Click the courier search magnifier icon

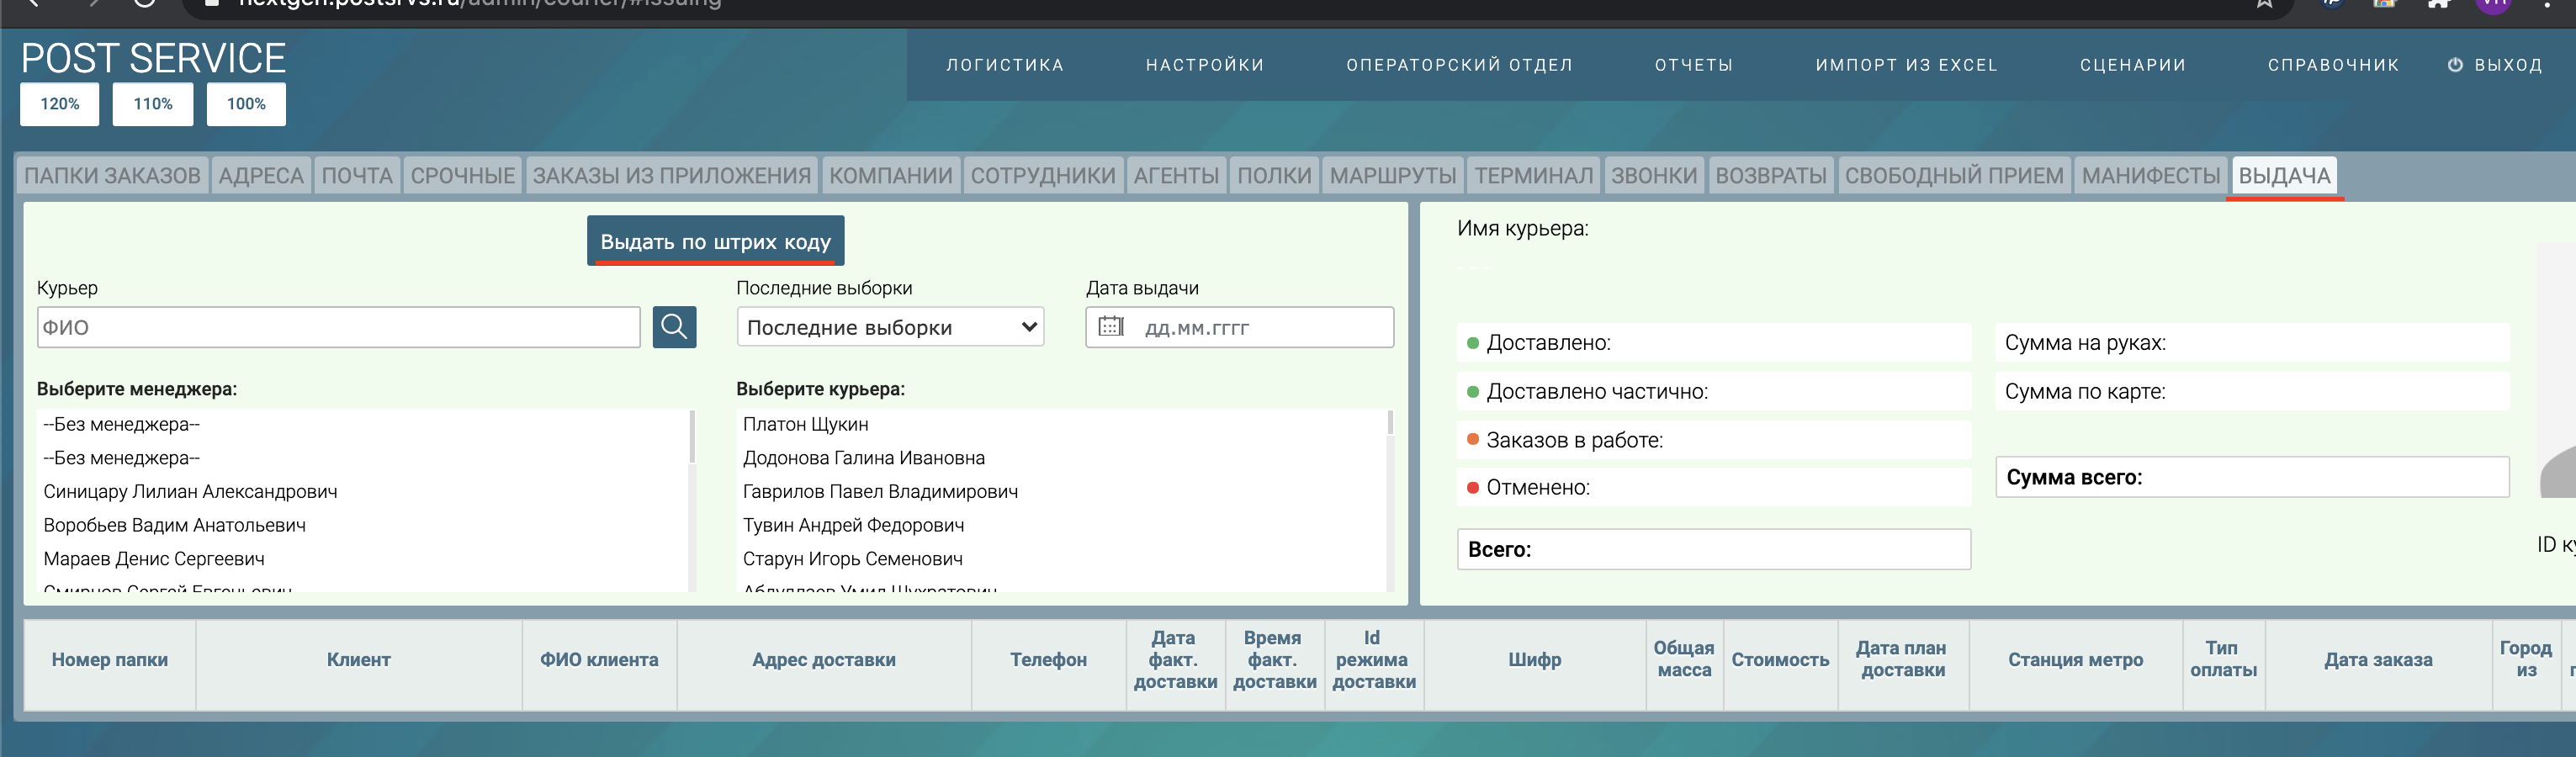coord(674,327)
